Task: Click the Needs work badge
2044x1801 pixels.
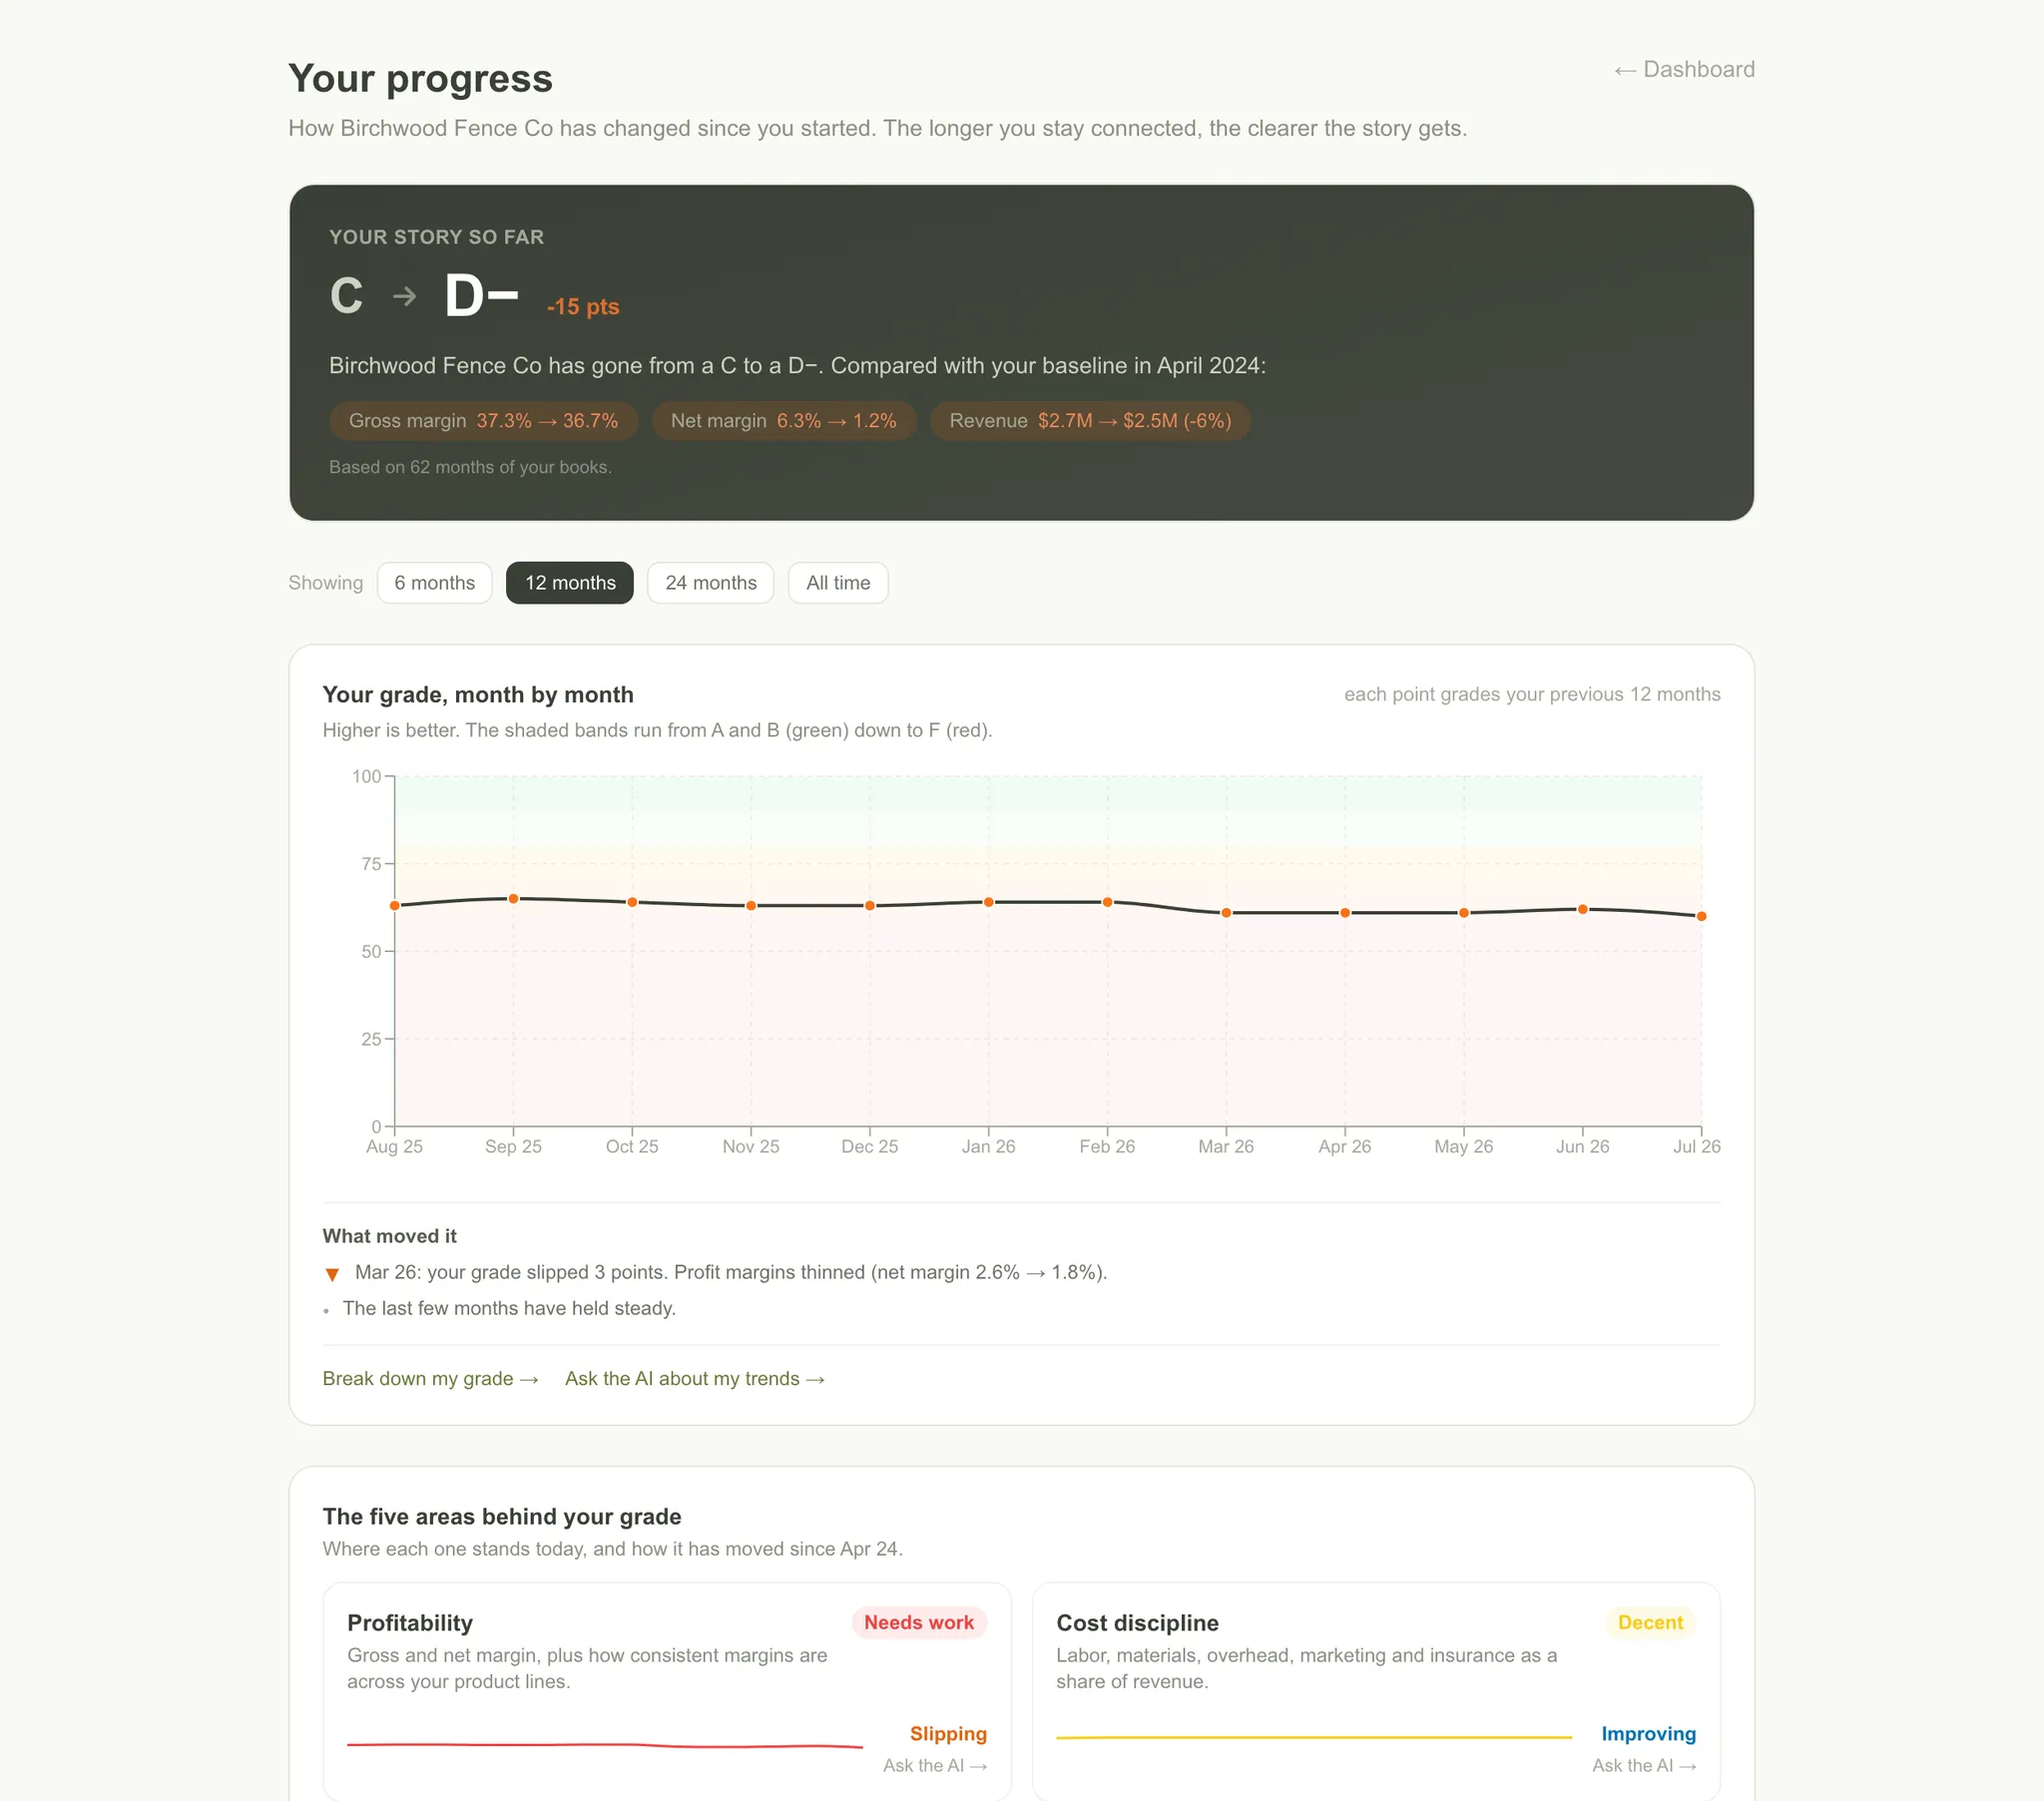Action: pos(919,1622)
